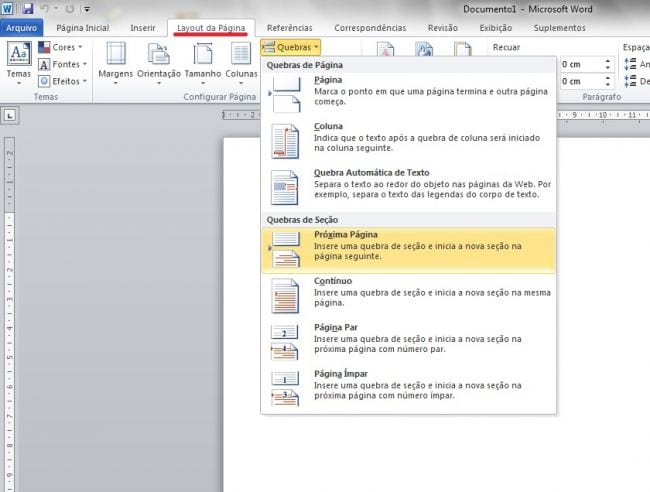Choose Página Ímpar section break
This screenshot has height=492, width=650.
click(409, 389)
